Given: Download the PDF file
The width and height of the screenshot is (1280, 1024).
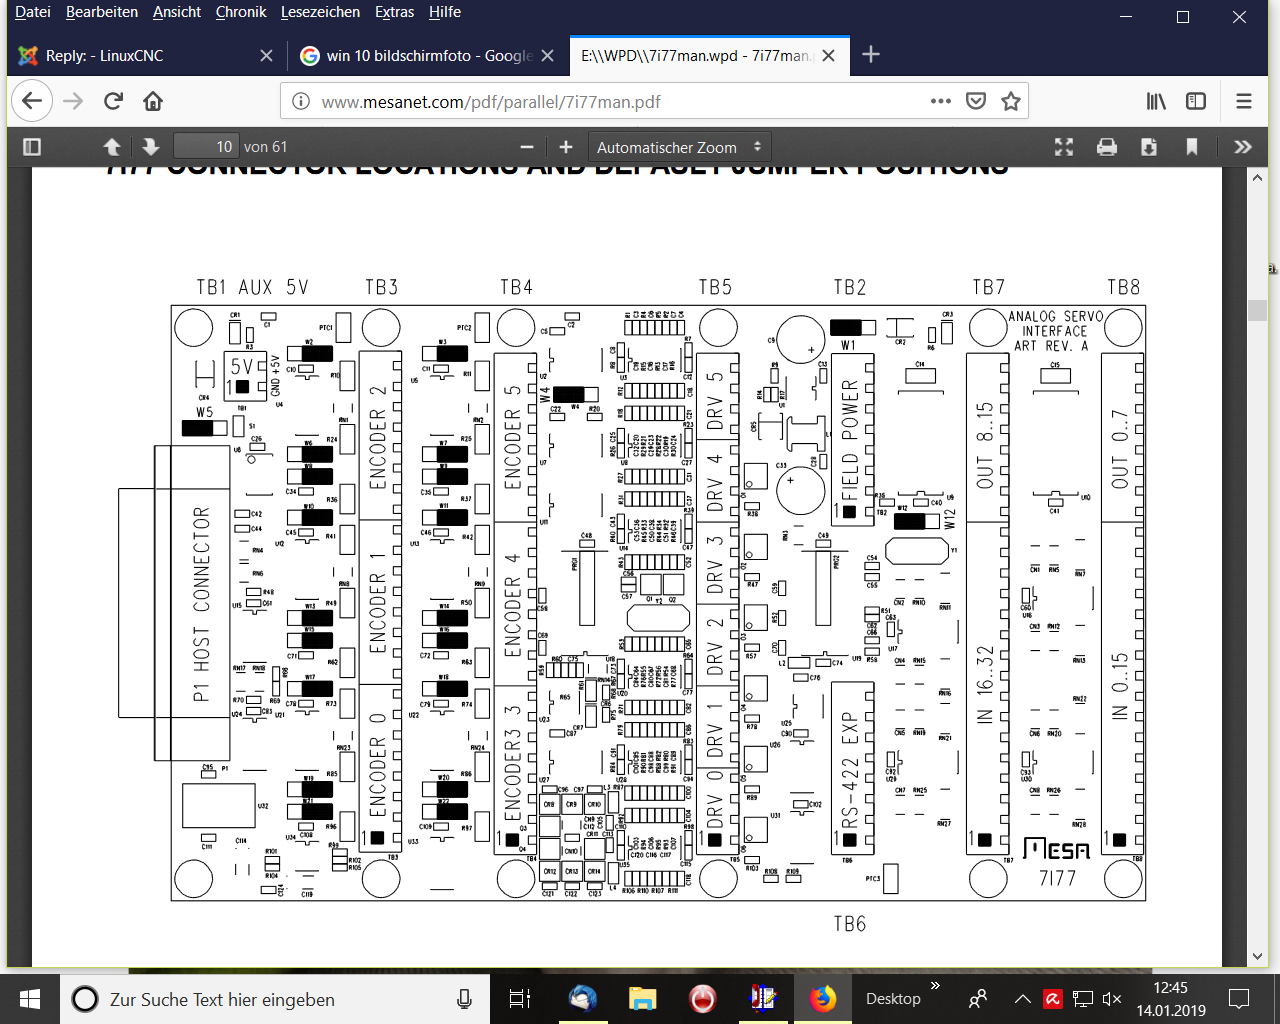Looking at the screenshot, I should tap(1149, 147).
